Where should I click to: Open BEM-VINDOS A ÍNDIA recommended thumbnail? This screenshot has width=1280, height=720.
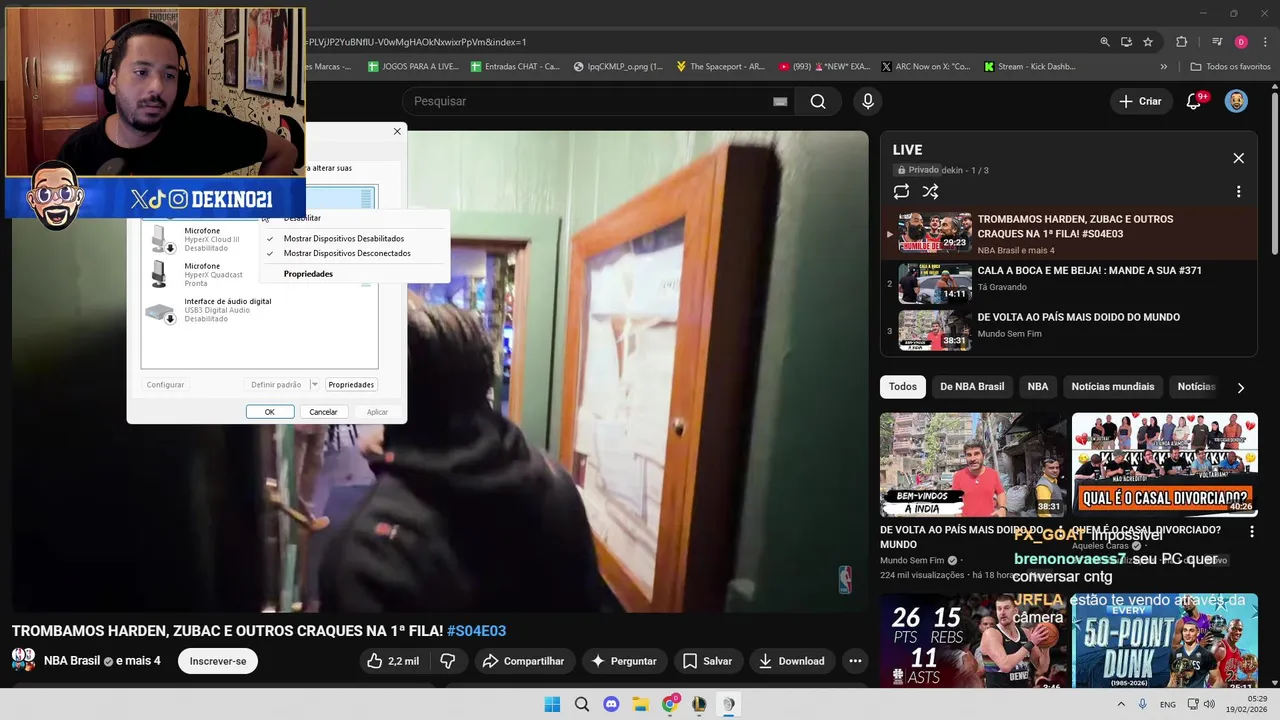pos(973,465)
